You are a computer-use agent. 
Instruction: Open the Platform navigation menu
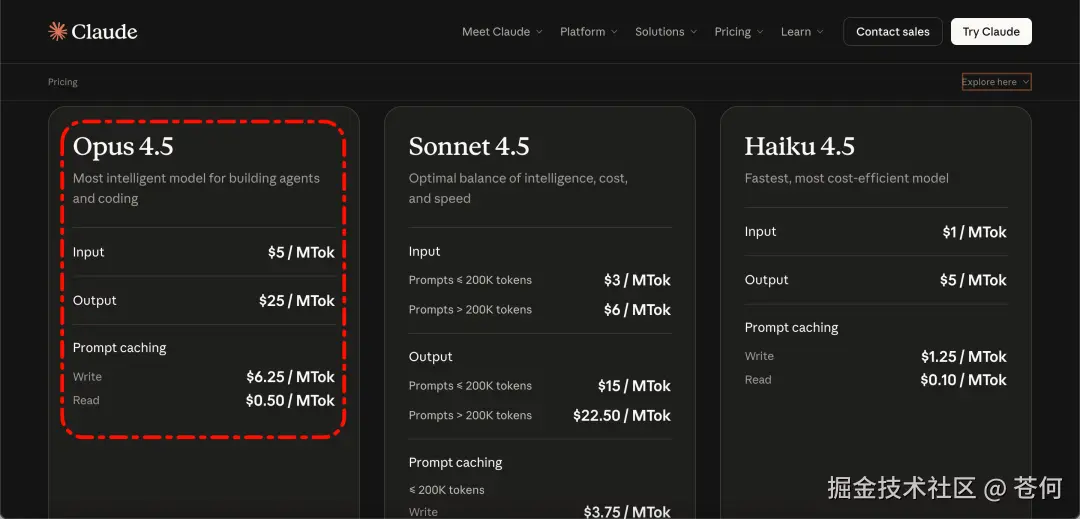(x=582, y=32)
